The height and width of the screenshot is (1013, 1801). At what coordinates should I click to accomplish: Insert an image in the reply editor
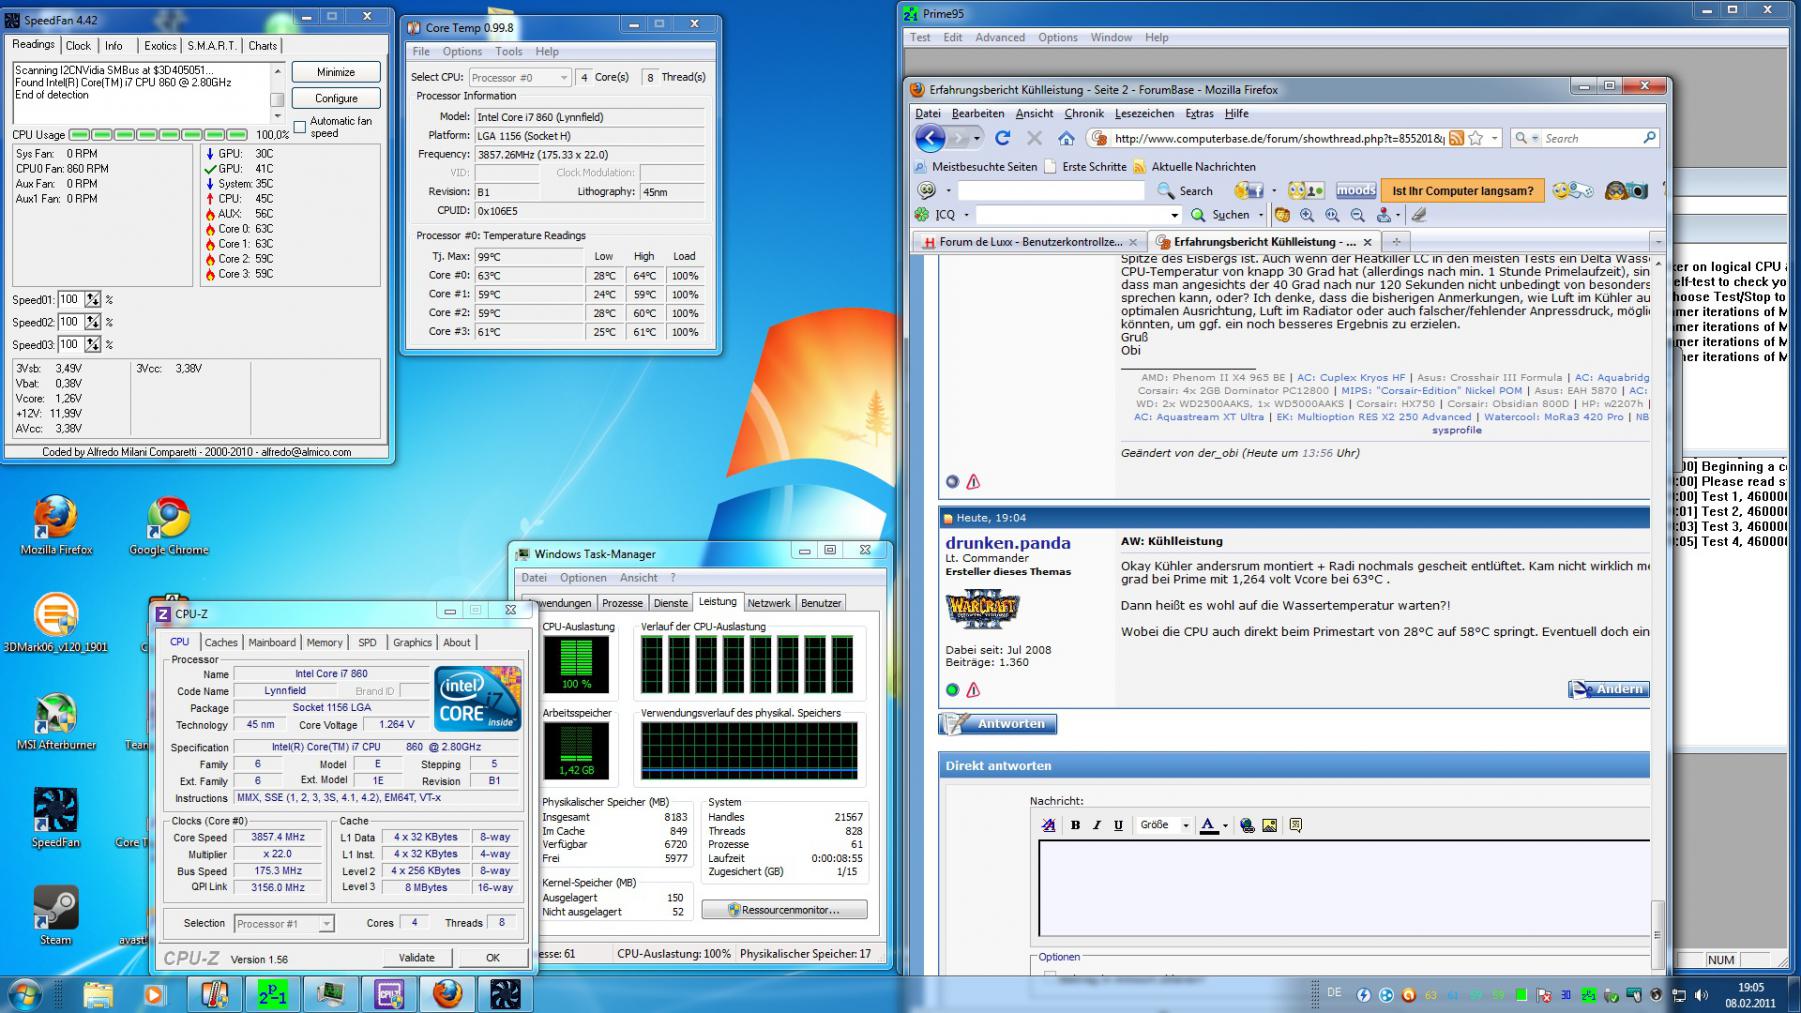tap(1269, 825)
